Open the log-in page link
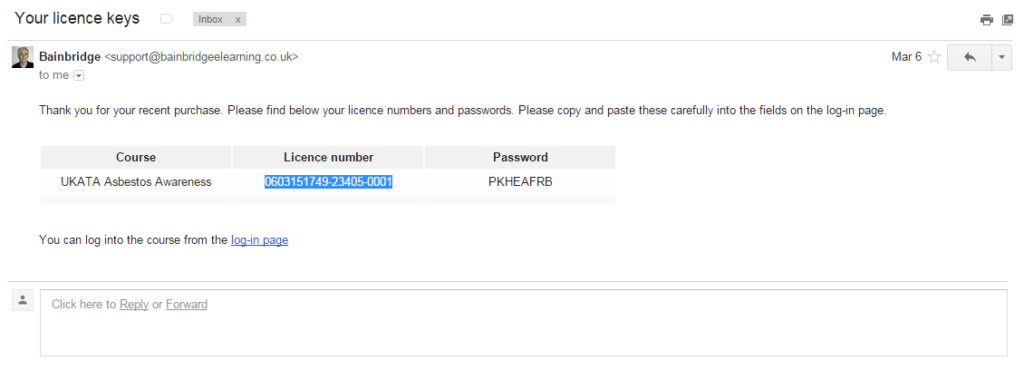Image resolution: width=1024 pixels, height=370 pixels. coord(259,240)
